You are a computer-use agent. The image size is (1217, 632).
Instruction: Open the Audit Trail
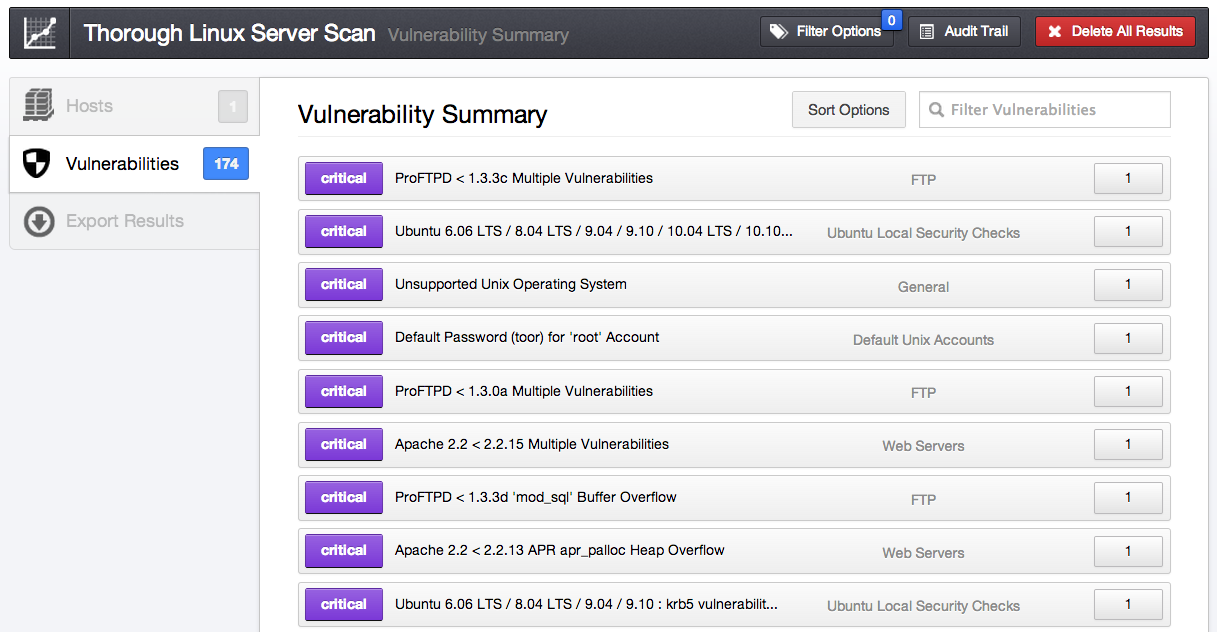[964, 31]
